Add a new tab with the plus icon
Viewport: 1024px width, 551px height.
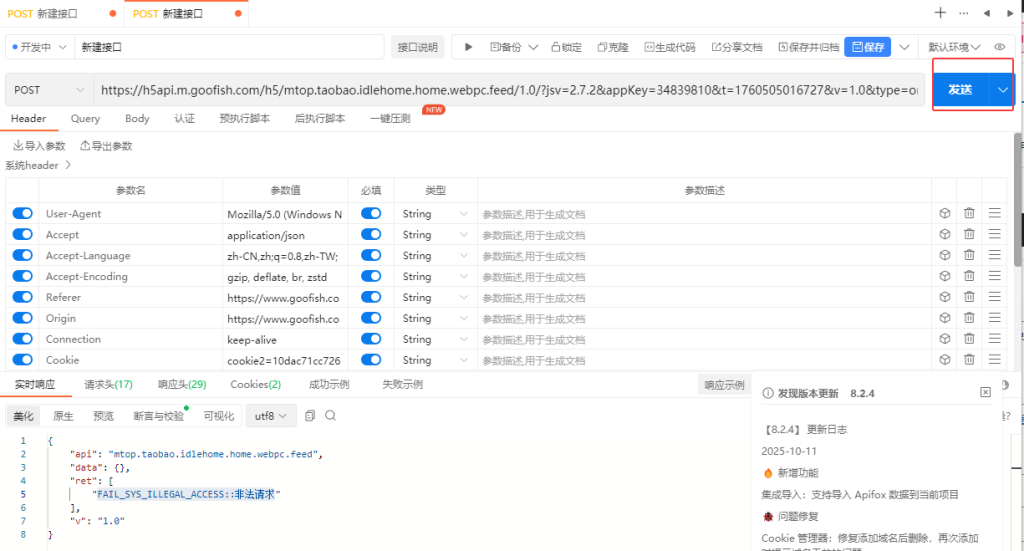(x=940, y=12)
